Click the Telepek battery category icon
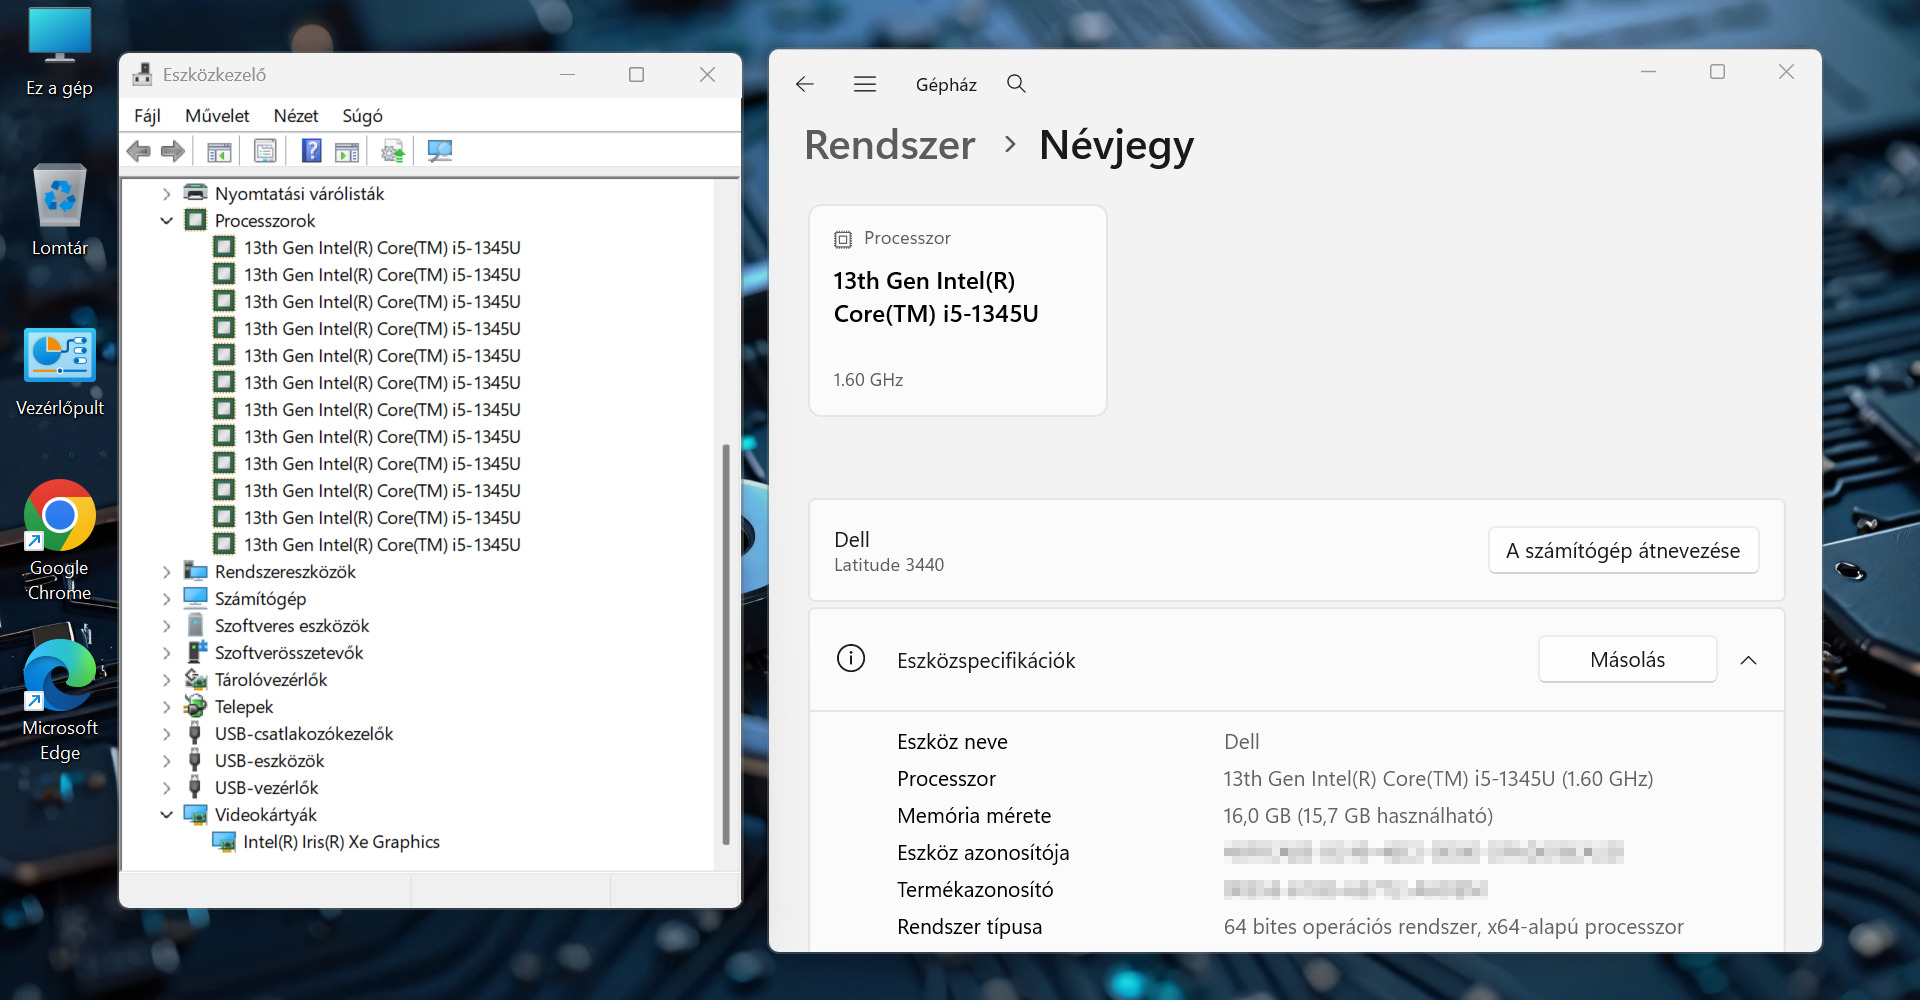Image resolution: width=1920 pixels, height=1000 pixels. point(196,707)
